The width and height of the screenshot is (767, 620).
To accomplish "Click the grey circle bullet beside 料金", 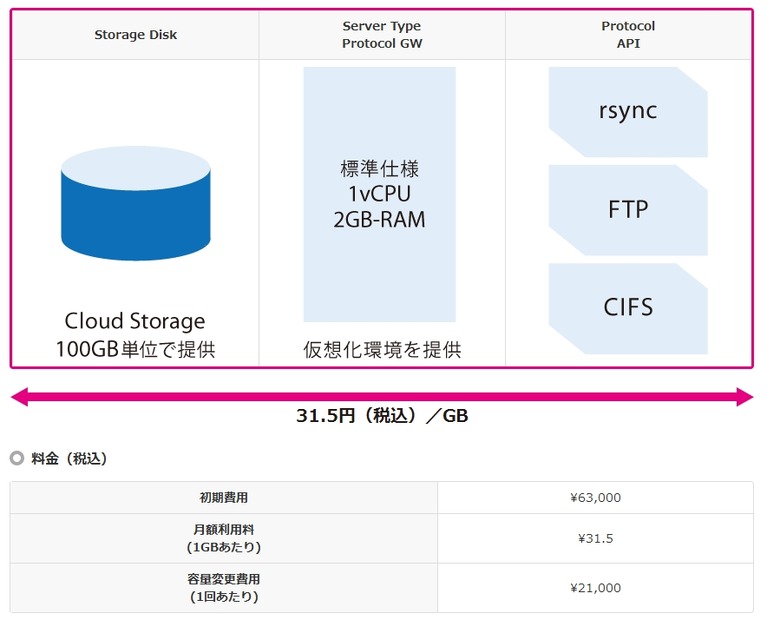I will click(17, 459).
